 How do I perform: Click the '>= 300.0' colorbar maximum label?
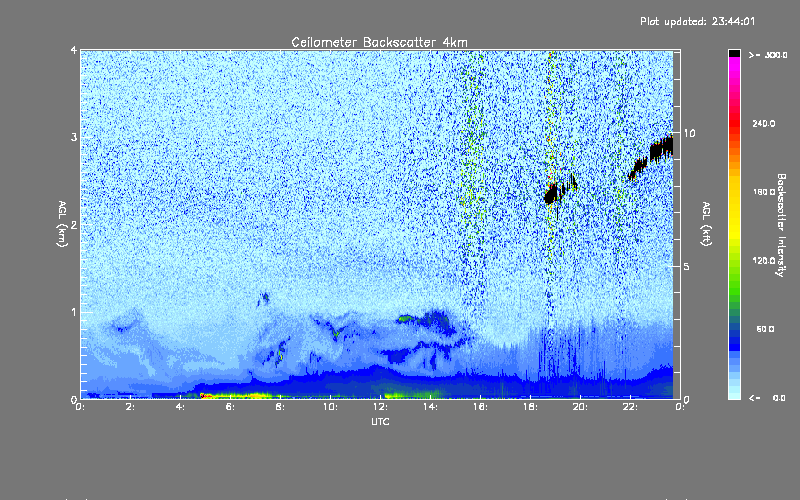767,55
